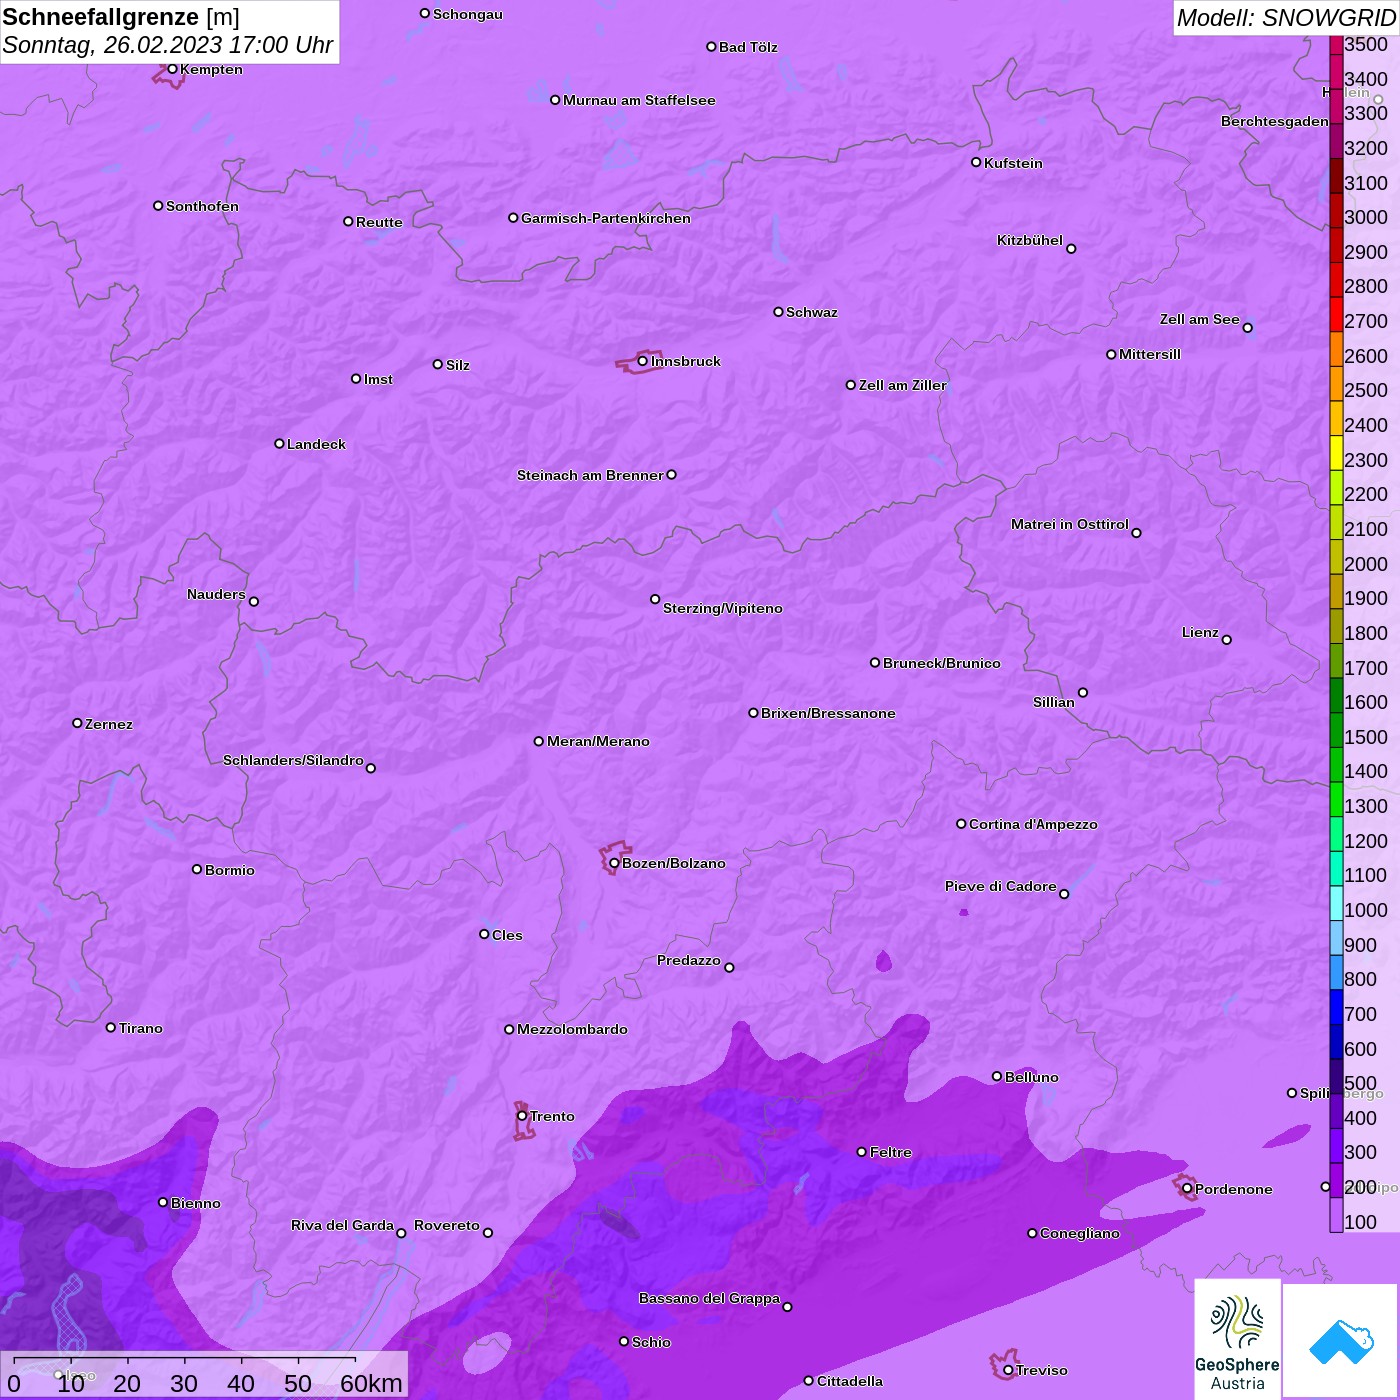This screenshot has width=1400, height=1400.
Task: Click the Predazzo marker dot
Action: [x=729, y=967]
